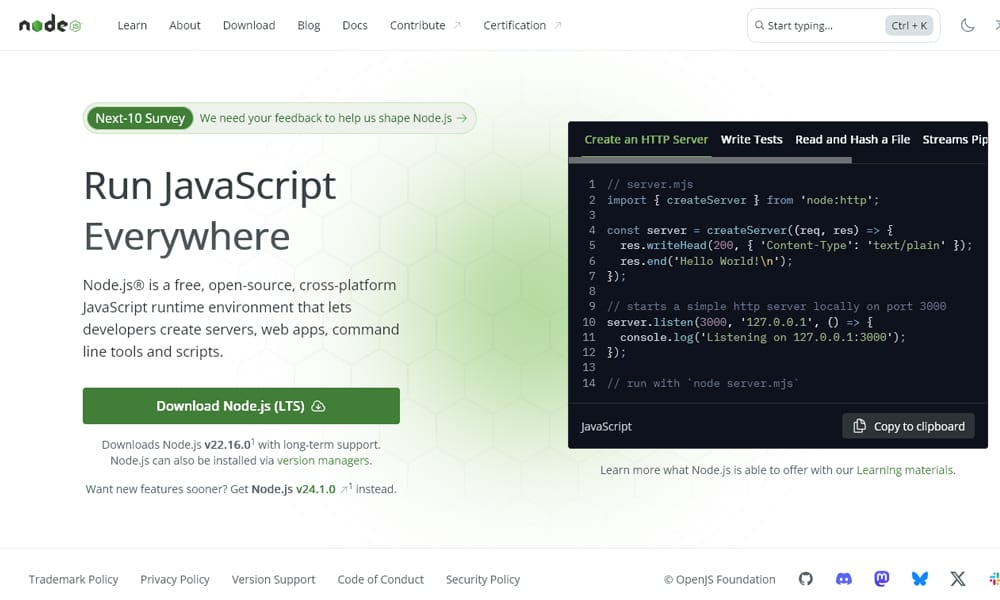Visit the Mastodon profile via footer icon

(881, 578)
